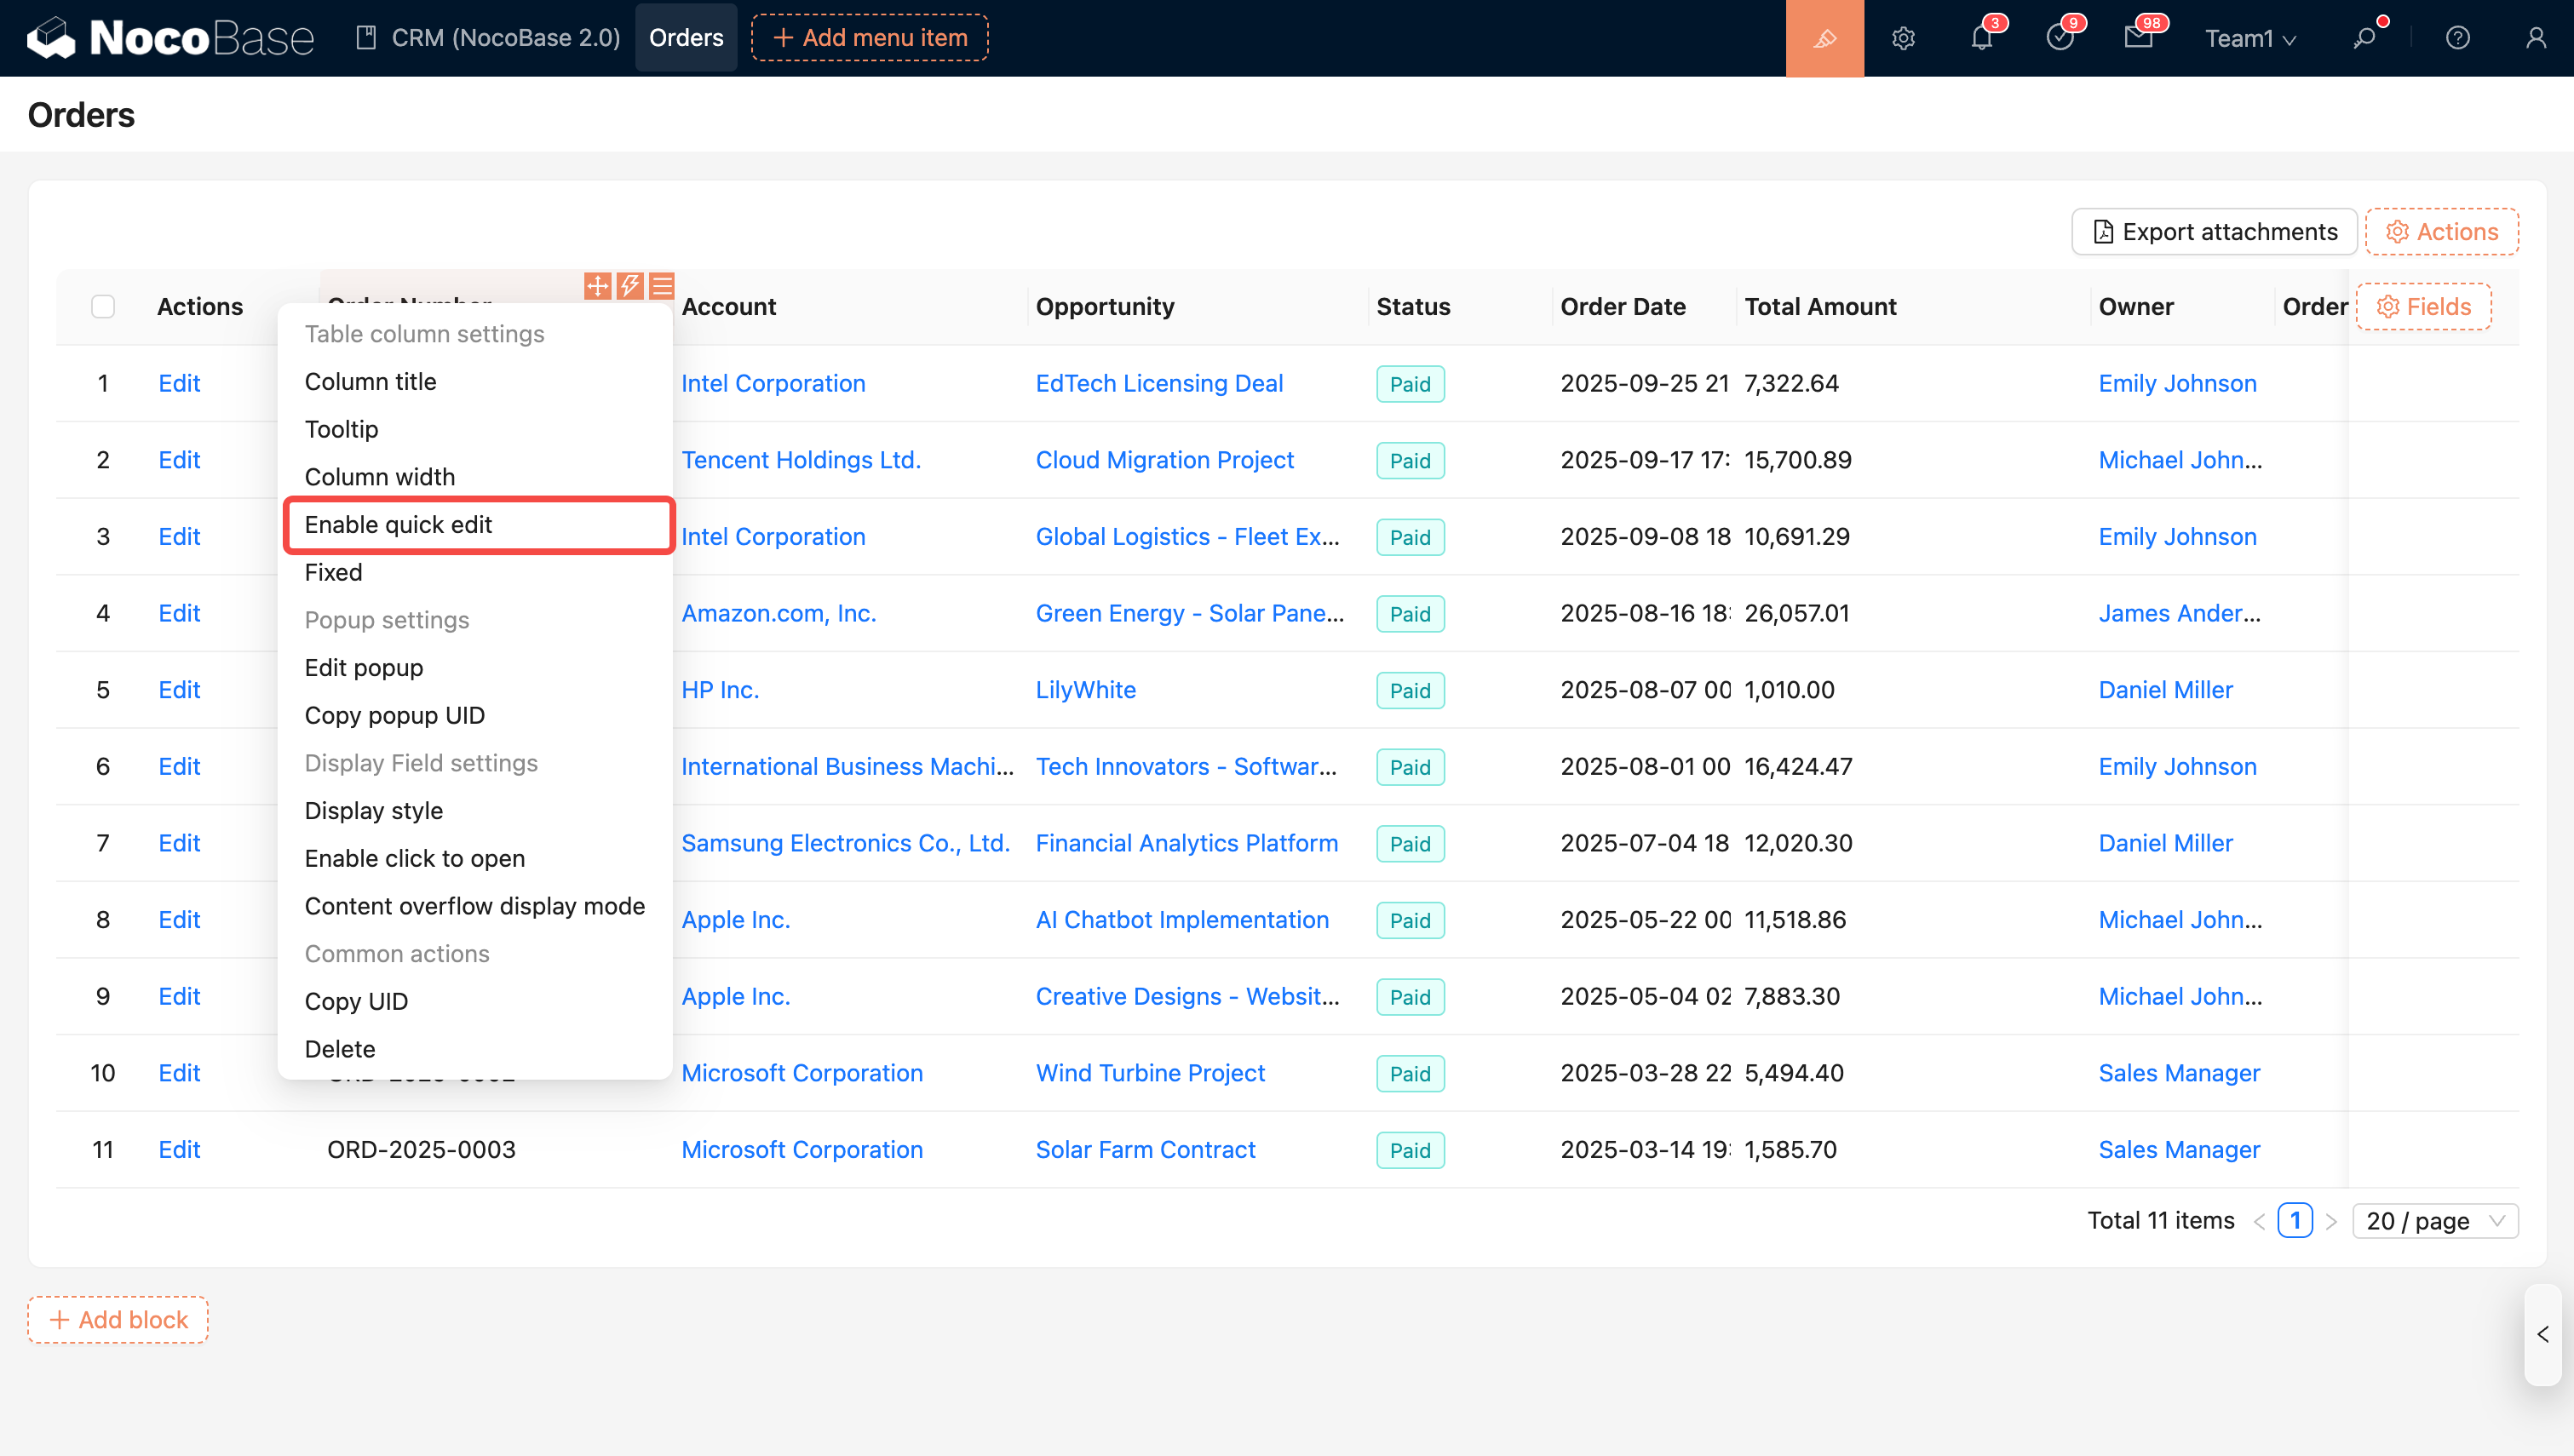The width and height of the screenshot is (2574, 1456).
Task: Open the mail inbox icon
Action: 2137,38
